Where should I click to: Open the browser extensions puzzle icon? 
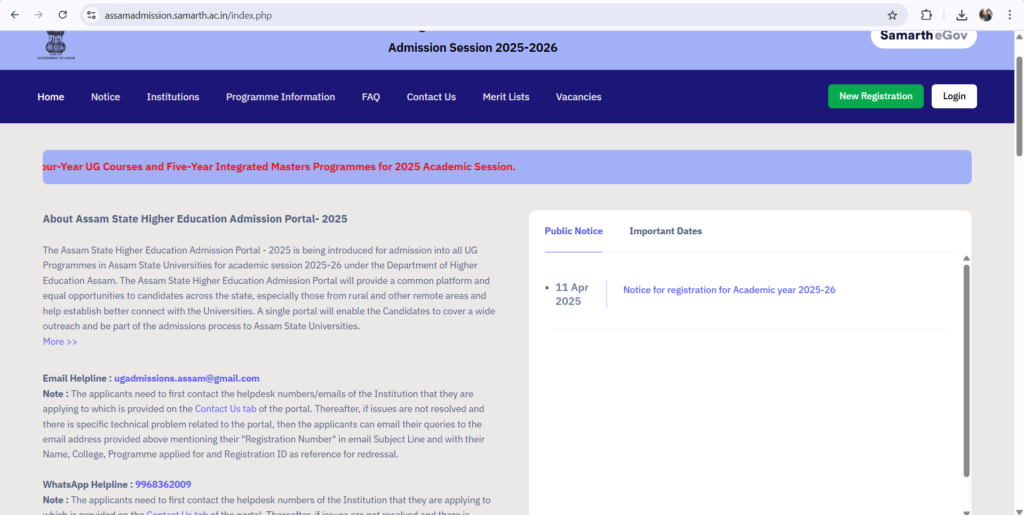(926, 15)
